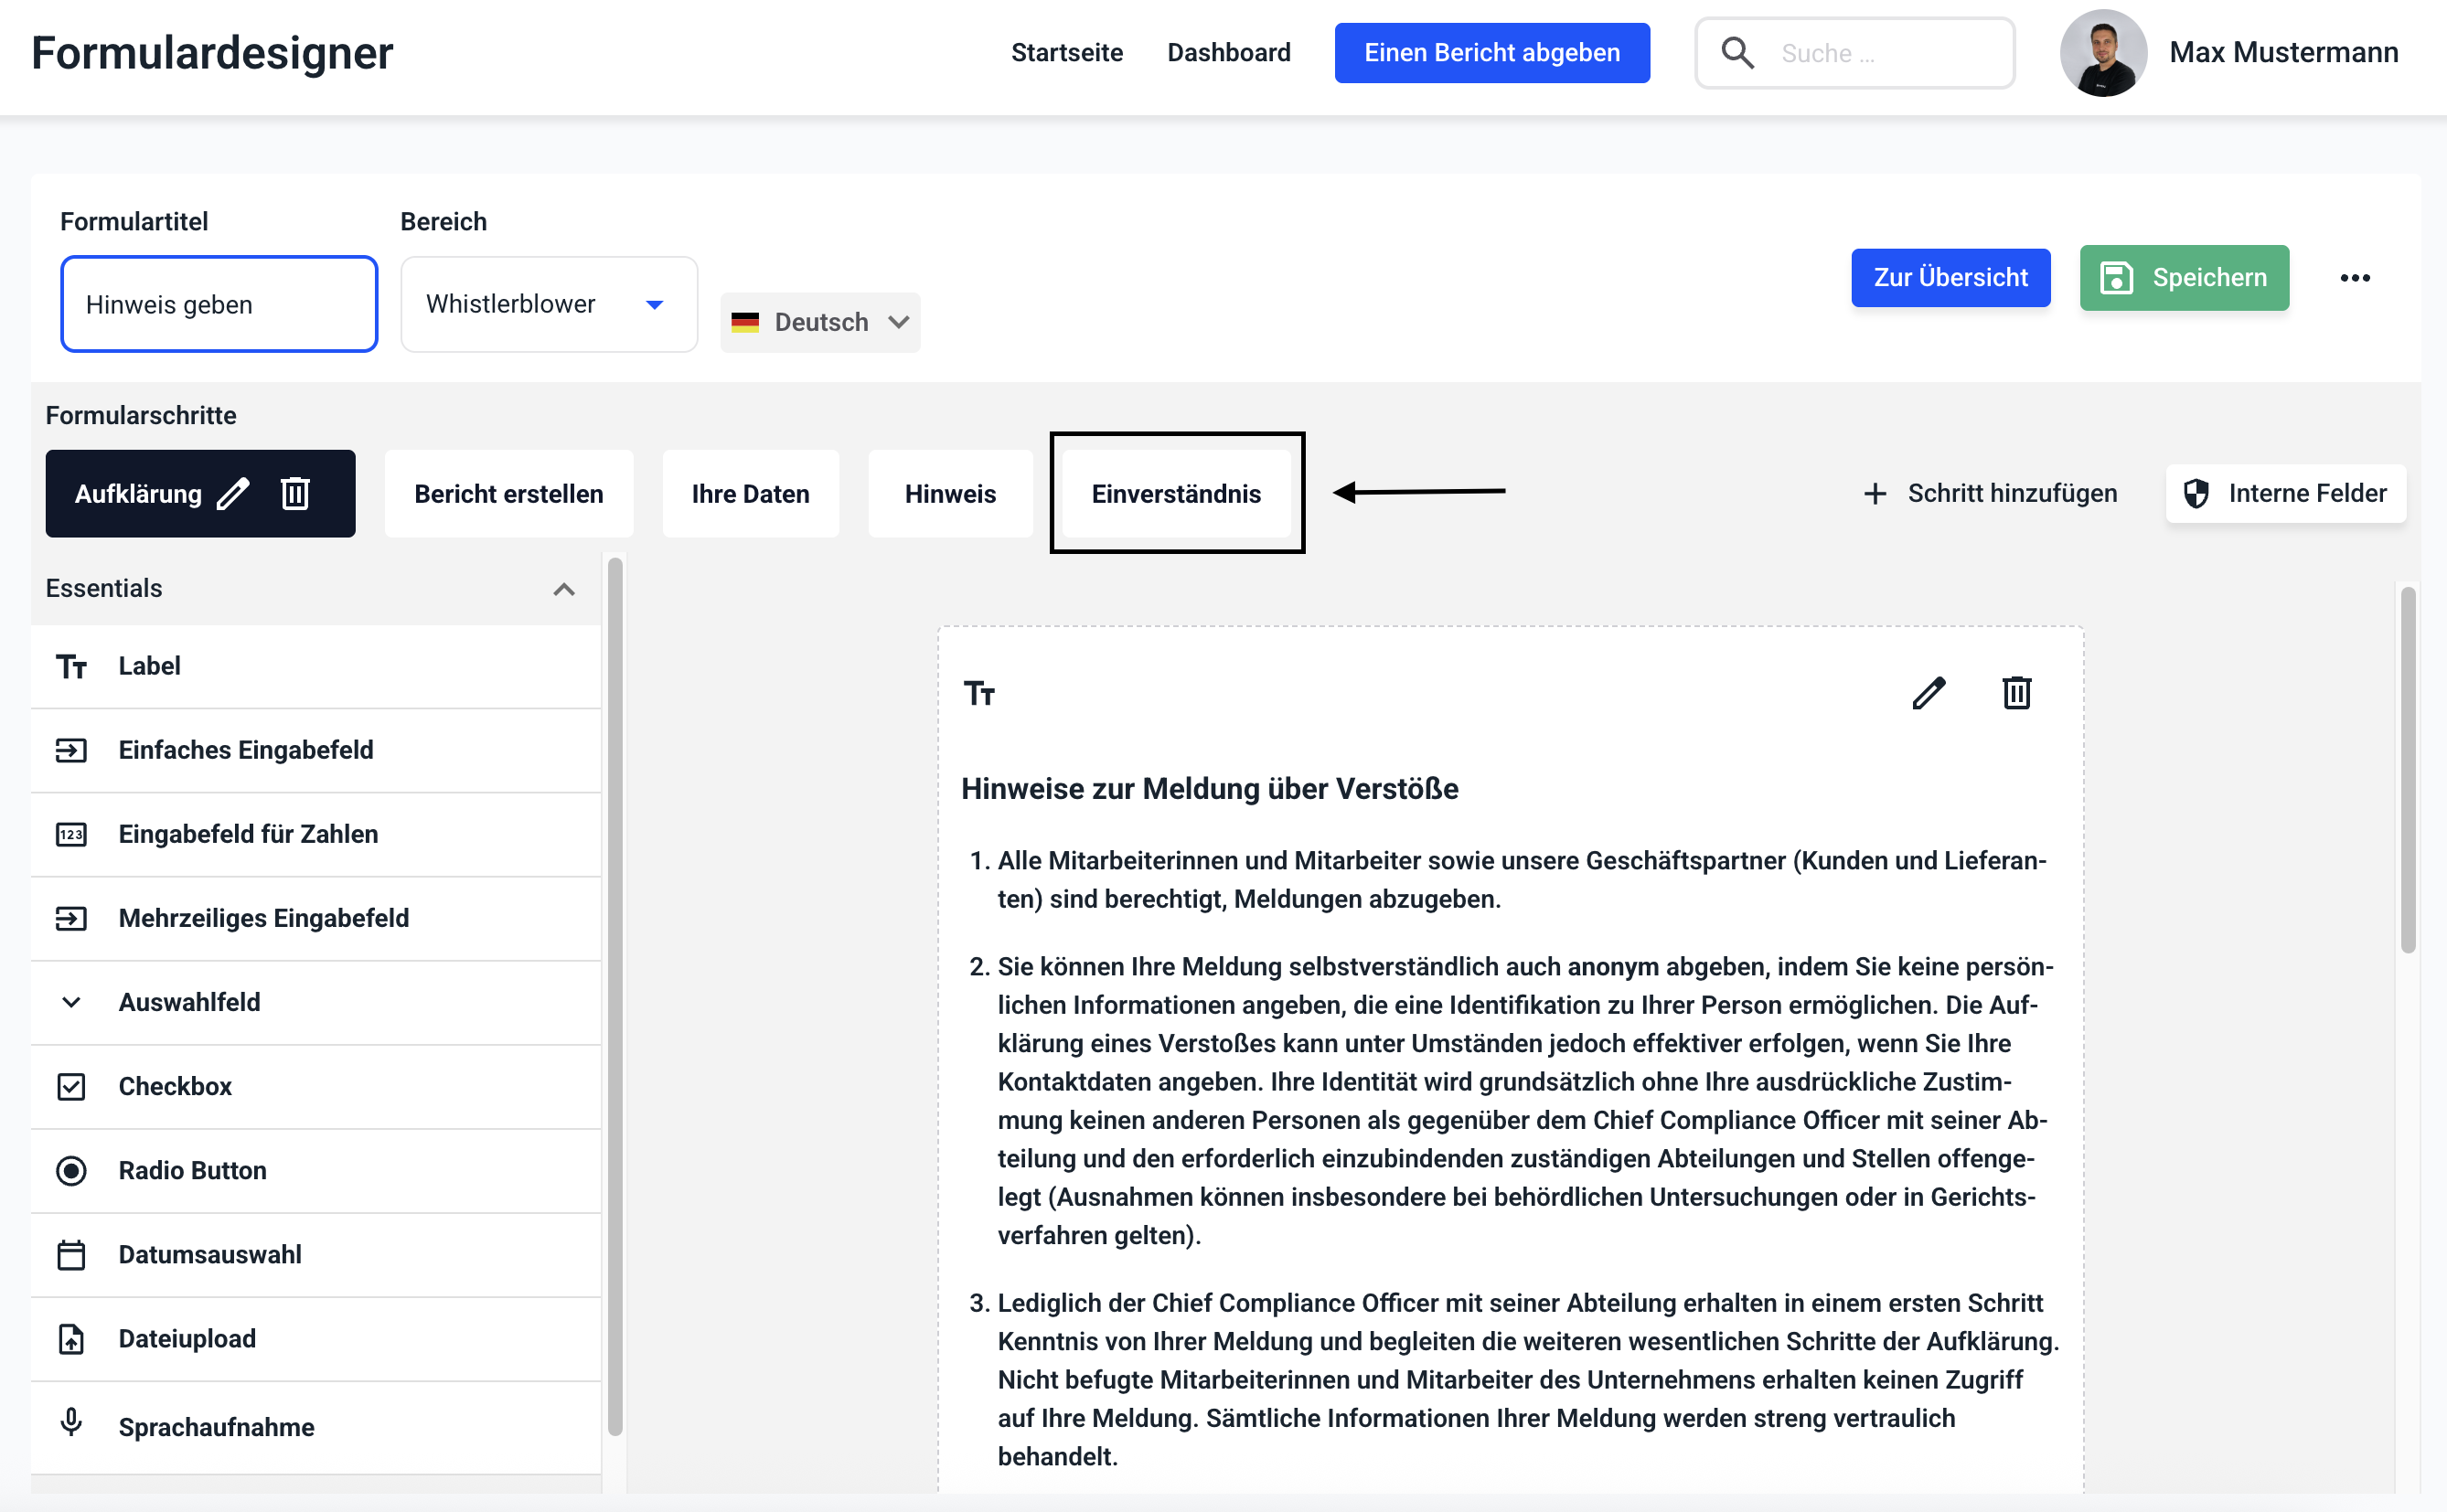Click the Formulartitel input field
This screenshot has height=1512, width=2447.
219,304
